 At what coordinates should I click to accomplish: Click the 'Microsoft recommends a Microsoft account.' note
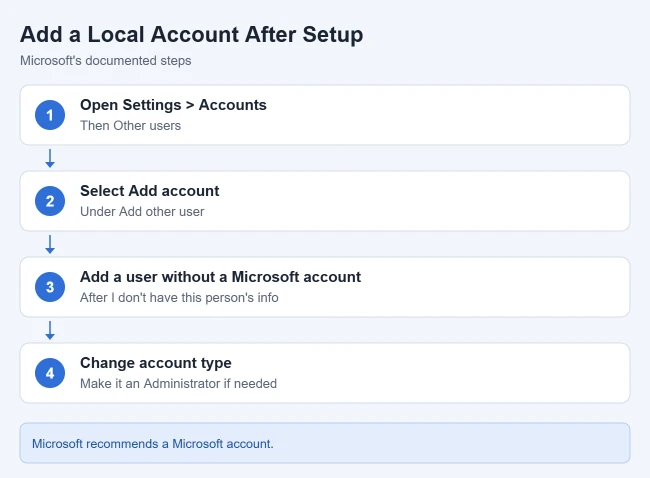pos(325,443)
